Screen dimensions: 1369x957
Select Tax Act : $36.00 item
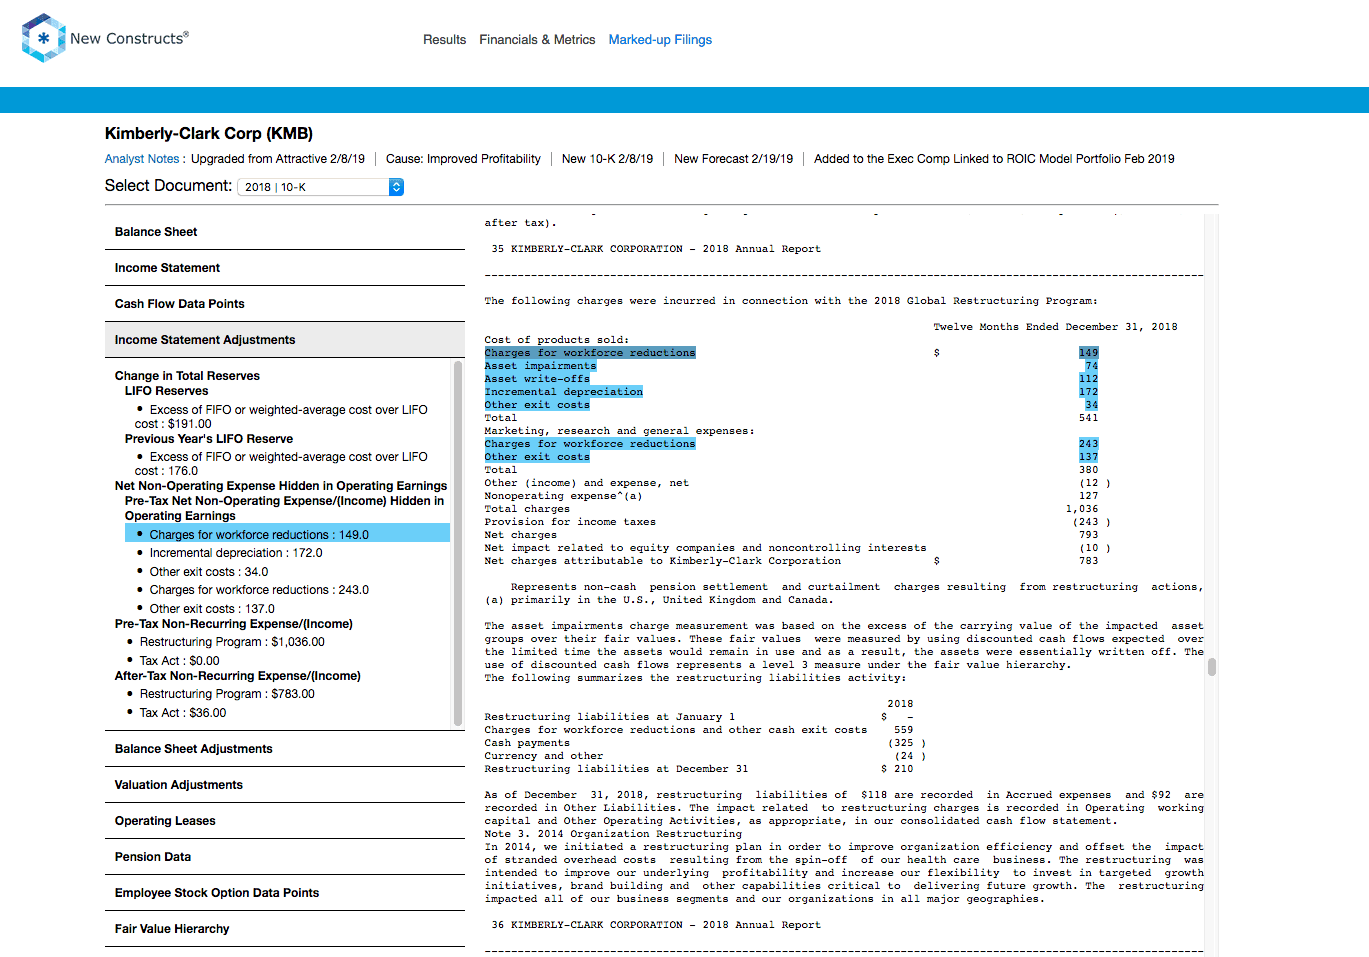click(x=183, y=713)
